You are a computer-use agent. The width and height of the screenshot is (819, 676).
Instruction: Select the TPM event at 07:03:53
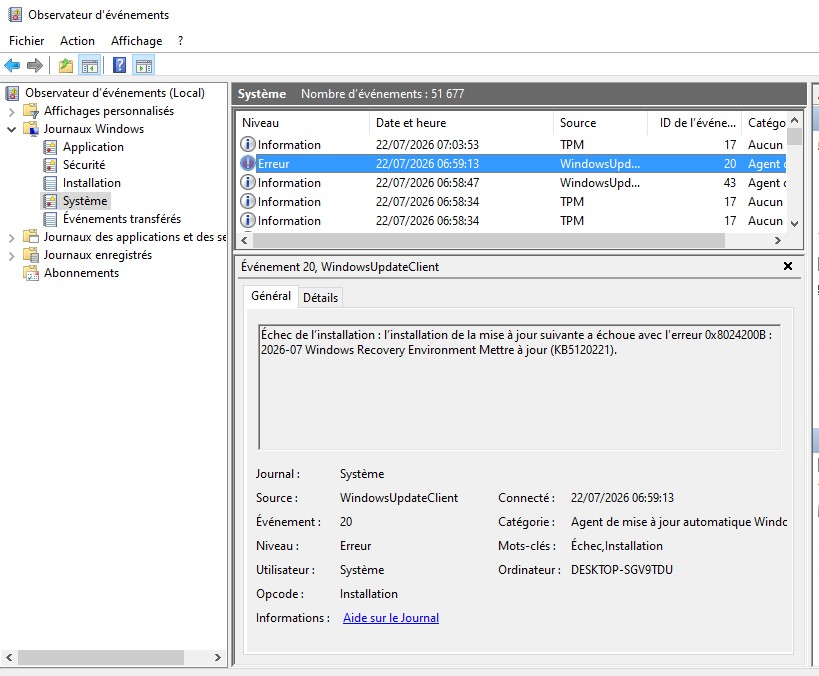click(x=512, y=145)
